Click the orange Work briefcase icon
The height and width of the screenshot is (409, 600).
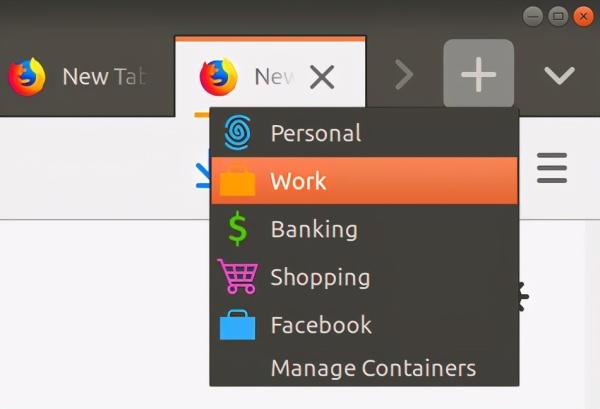click(x=238, y=182)
